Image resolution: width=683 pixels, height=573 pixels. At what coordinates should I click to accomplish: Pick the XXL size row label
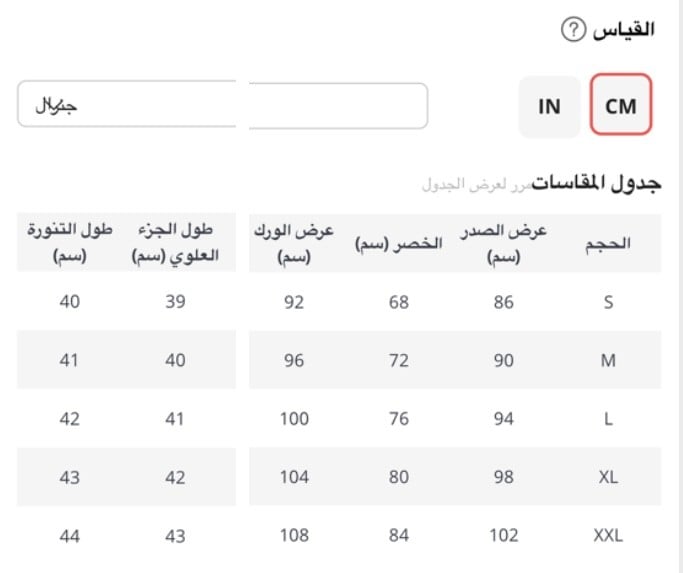pyautogui.click(x=607, y=536)
